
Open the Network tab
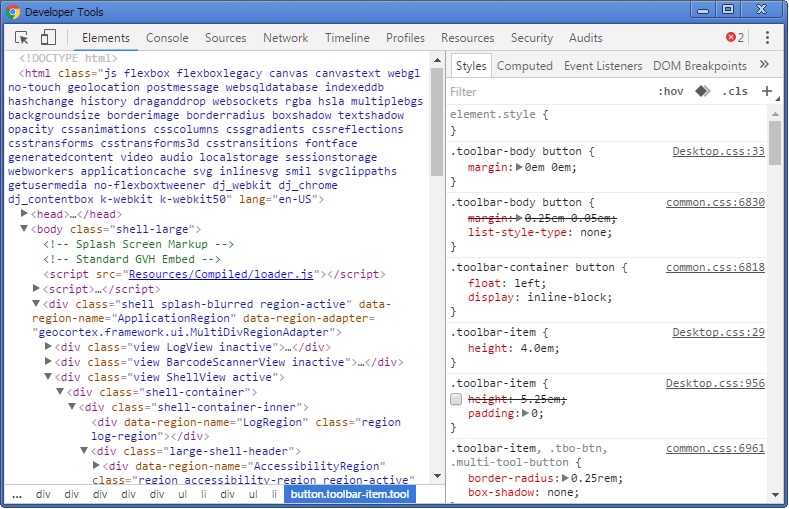pyautogui.click(x=285, y=38)
